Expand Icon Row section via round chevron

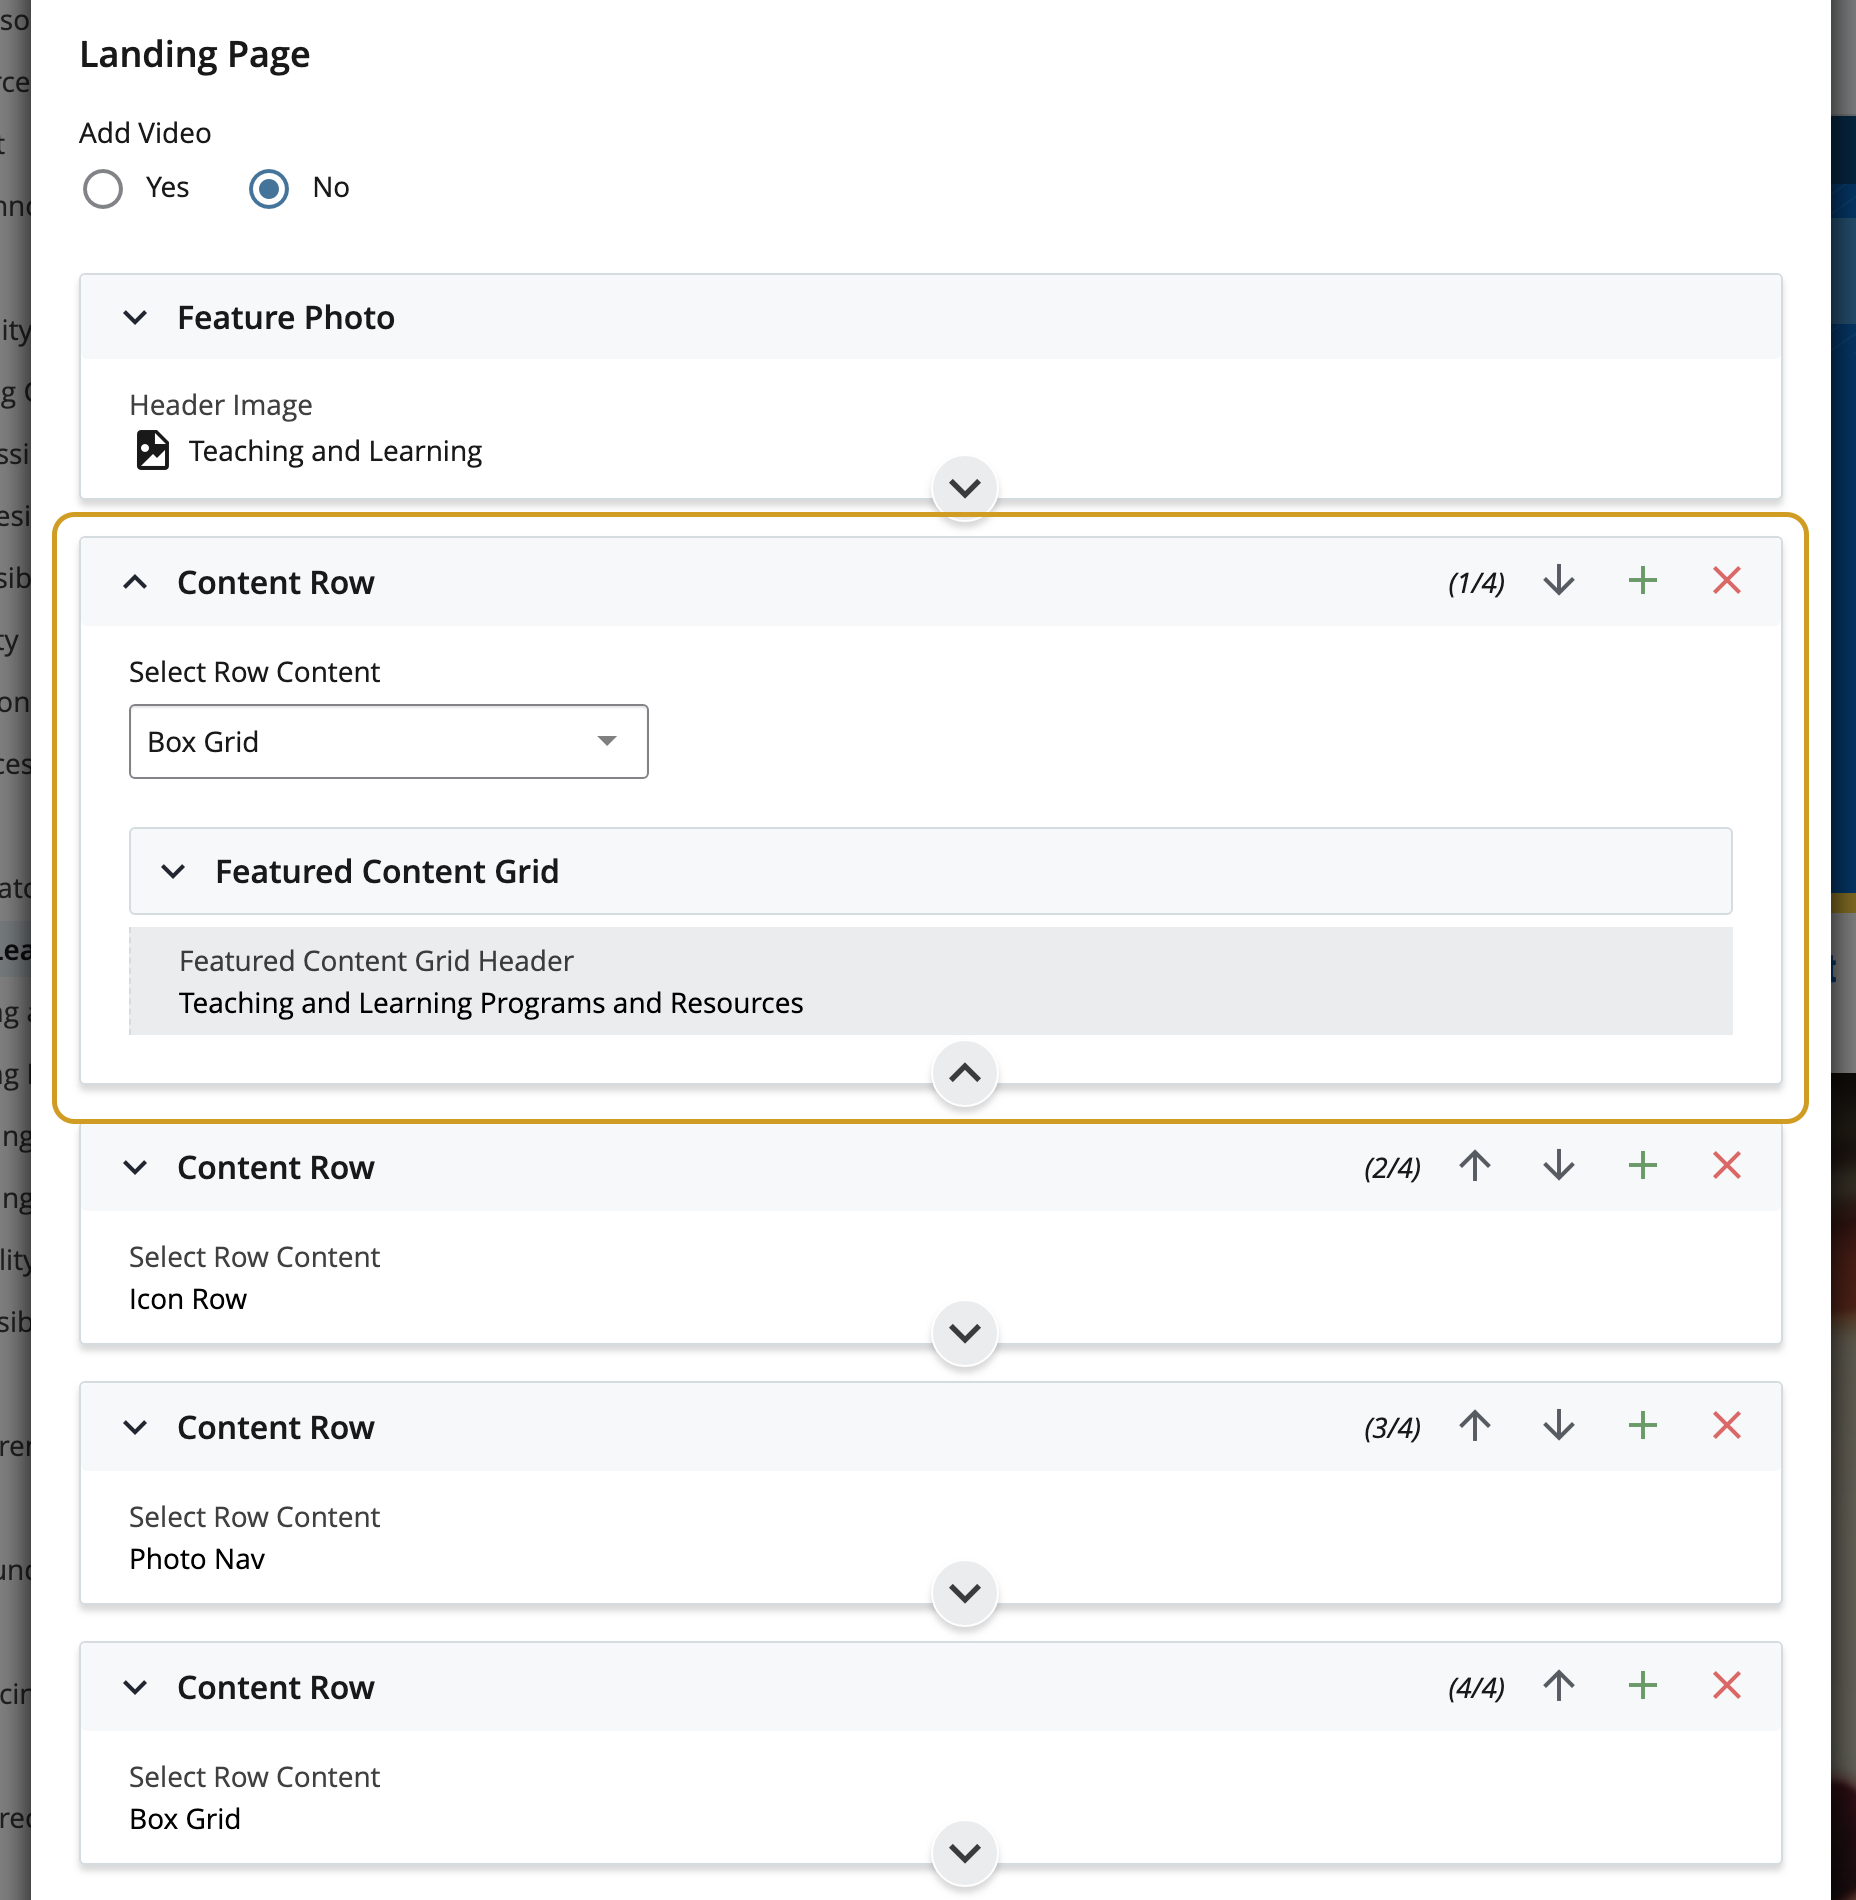point(965,1333)
